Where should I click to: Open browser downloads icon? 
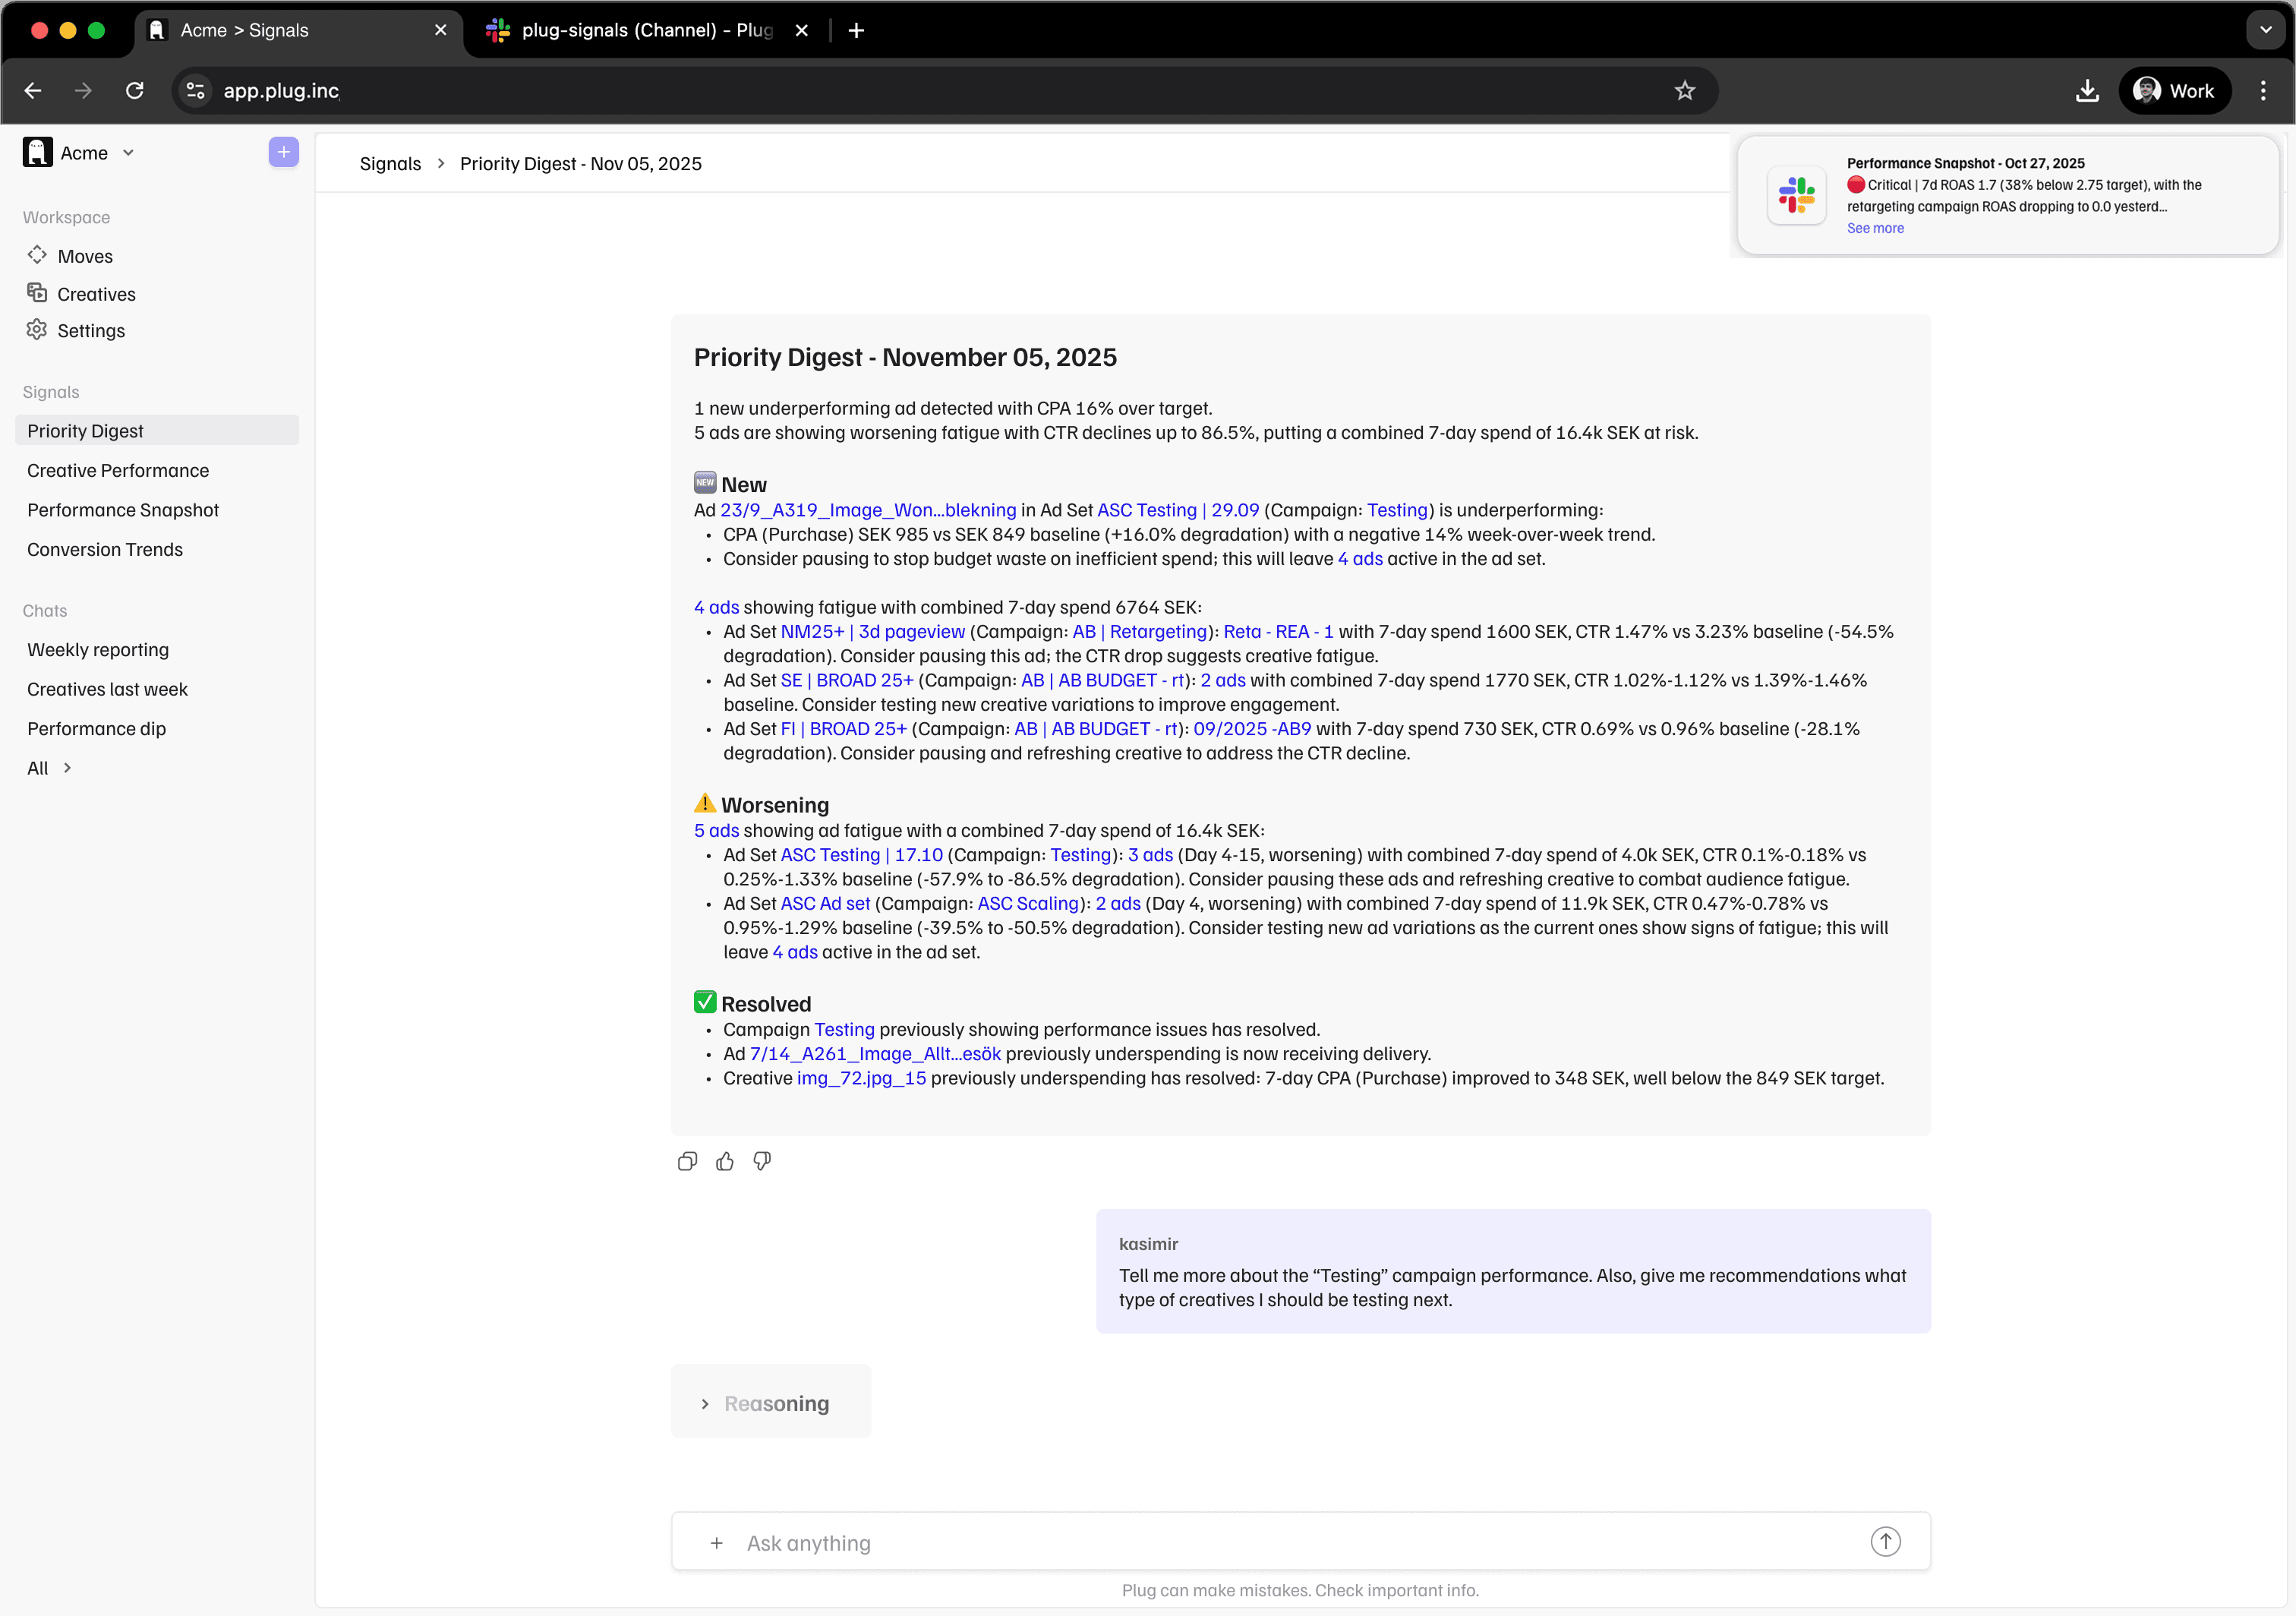pyautogui.click(x=2087, y=91)
